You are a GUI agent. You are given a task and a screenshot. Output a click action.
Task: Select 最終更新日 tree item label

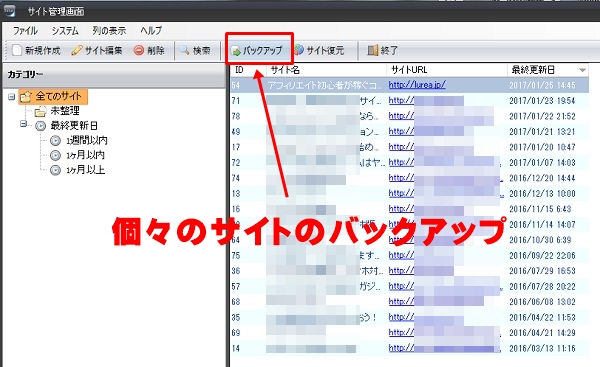[x=74, y=126]
